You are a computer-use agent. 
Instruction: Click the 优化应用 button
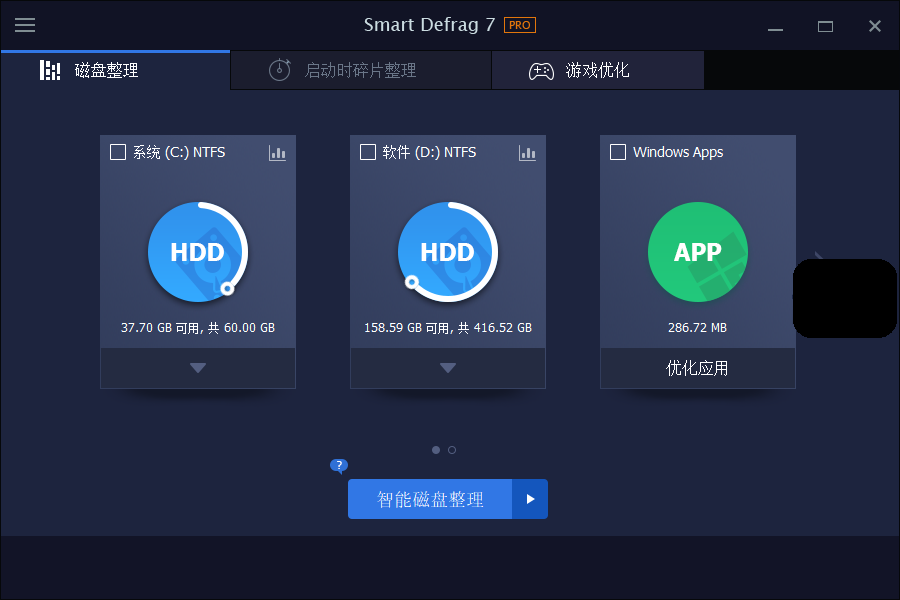pyautogui.click(x=697, y=368)
